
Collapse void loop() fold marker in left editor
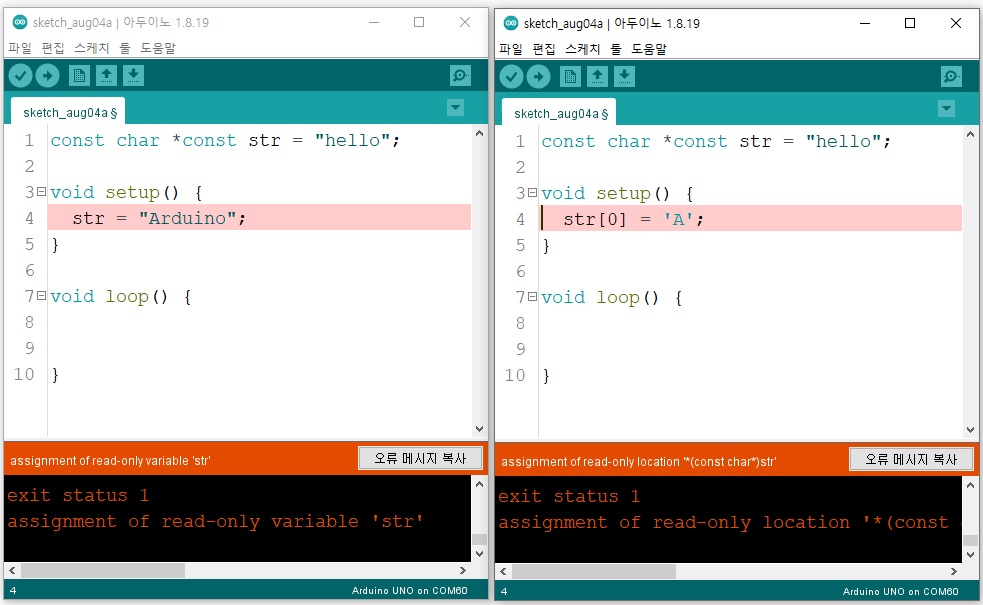click(41, 296)
